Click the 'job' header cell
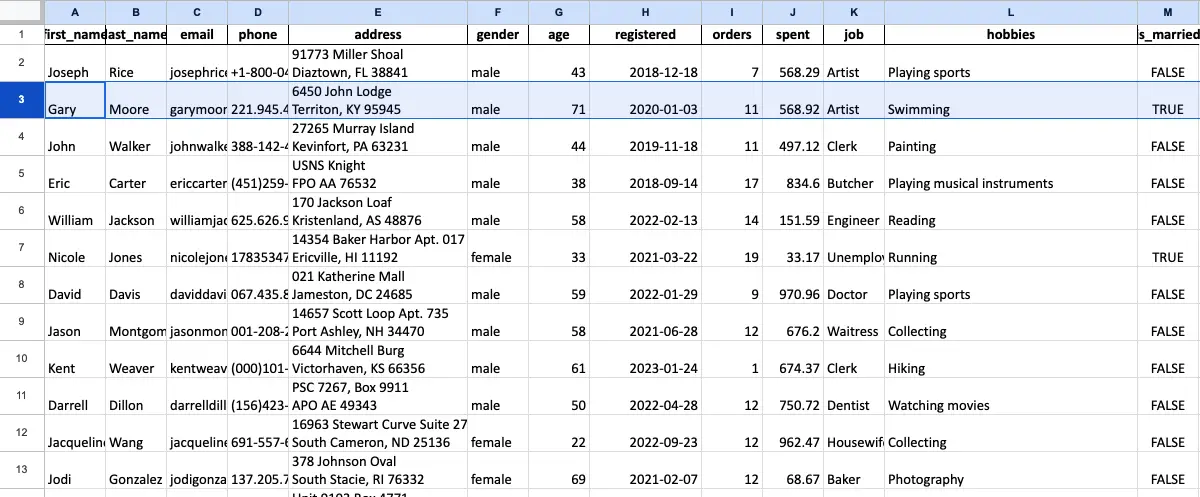 click(x=854, y=34)
